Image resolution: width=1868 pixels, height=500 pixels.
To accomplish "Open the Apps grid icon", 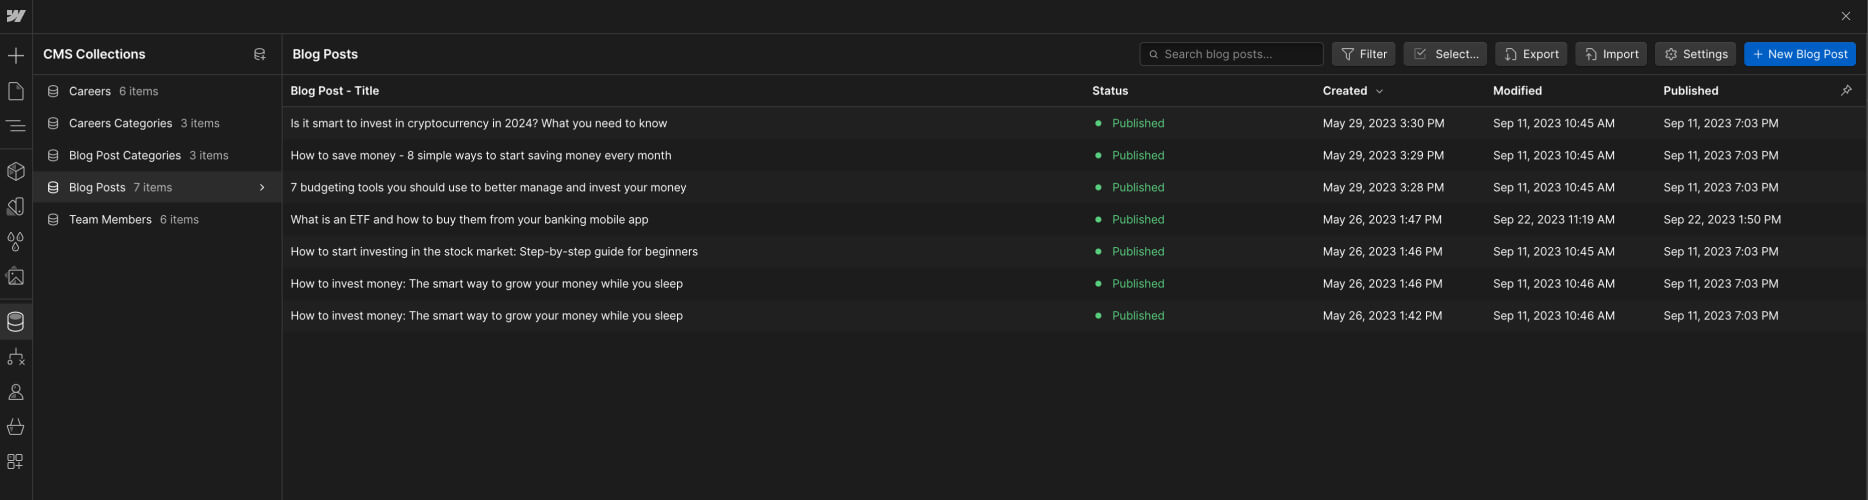I will click(16, 462).
